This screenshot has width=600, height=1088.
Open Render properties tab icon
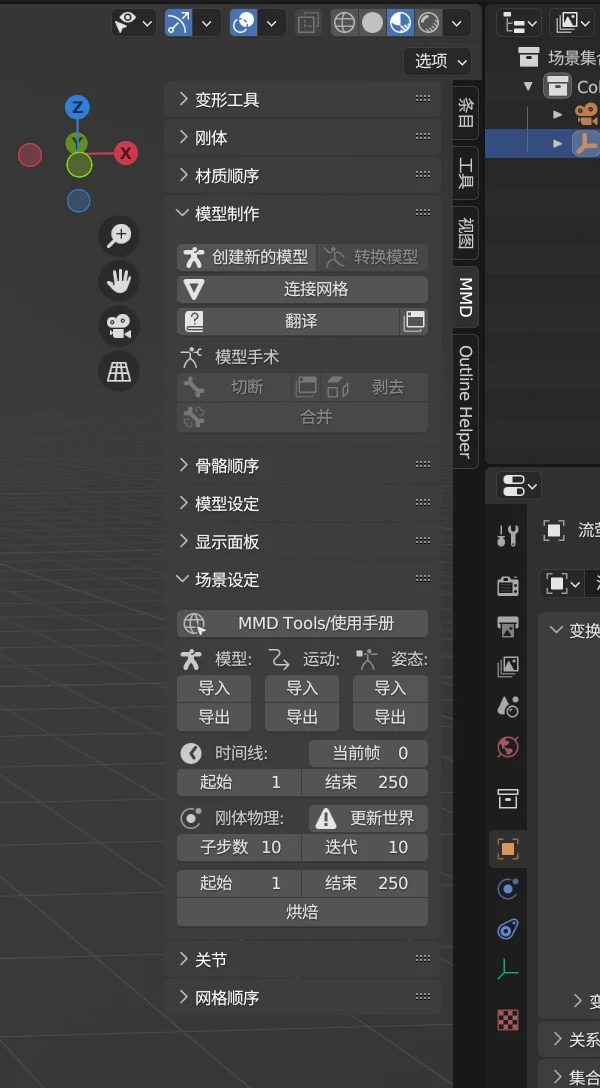(508, 585)
